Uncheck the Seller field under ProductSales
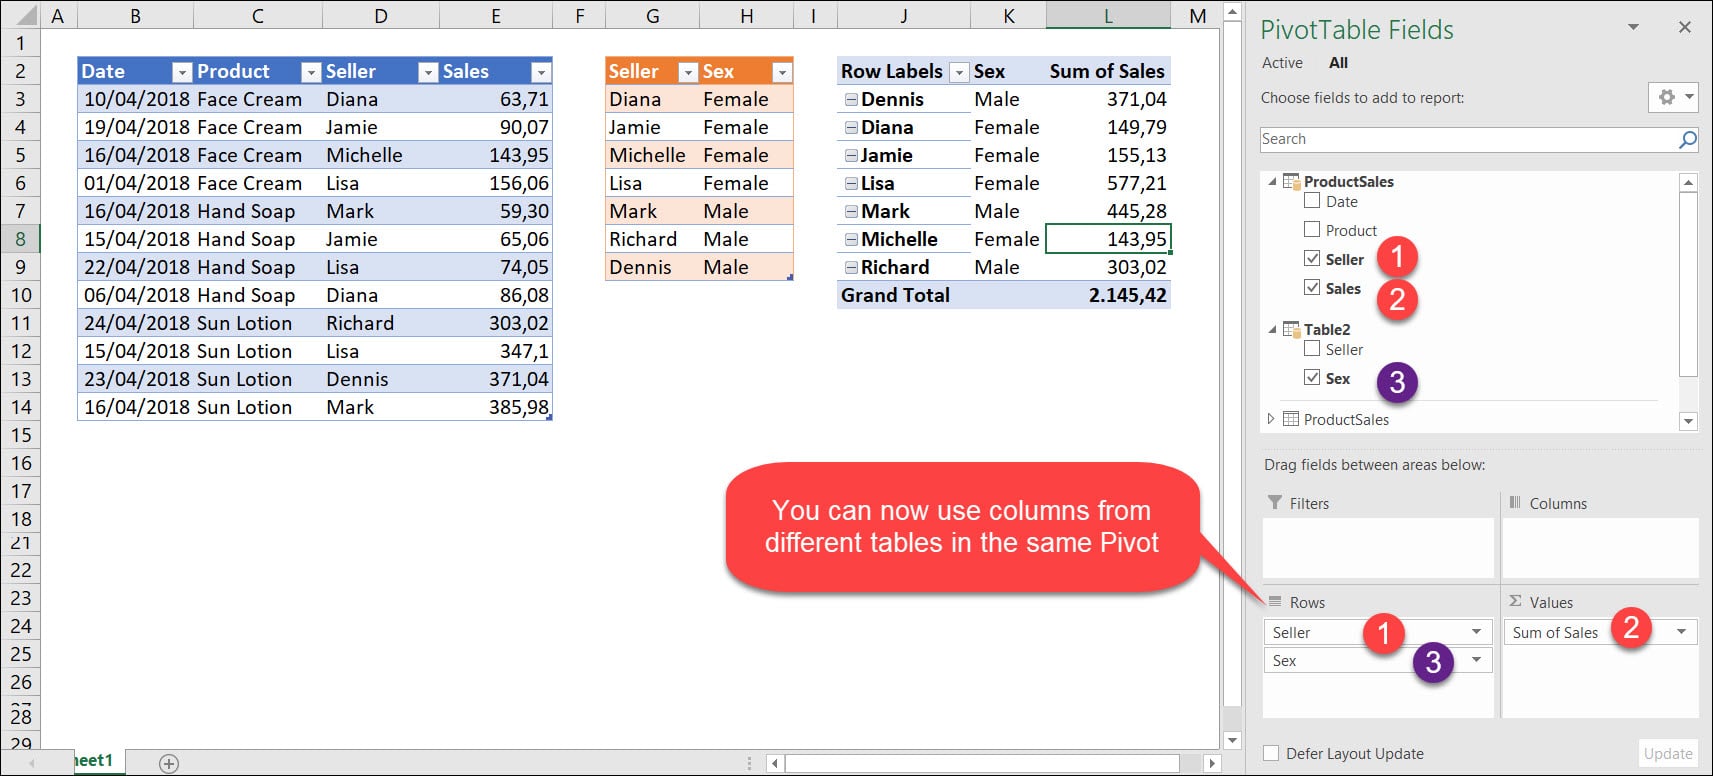1713x776 pixels. (x=1312, y=258)
